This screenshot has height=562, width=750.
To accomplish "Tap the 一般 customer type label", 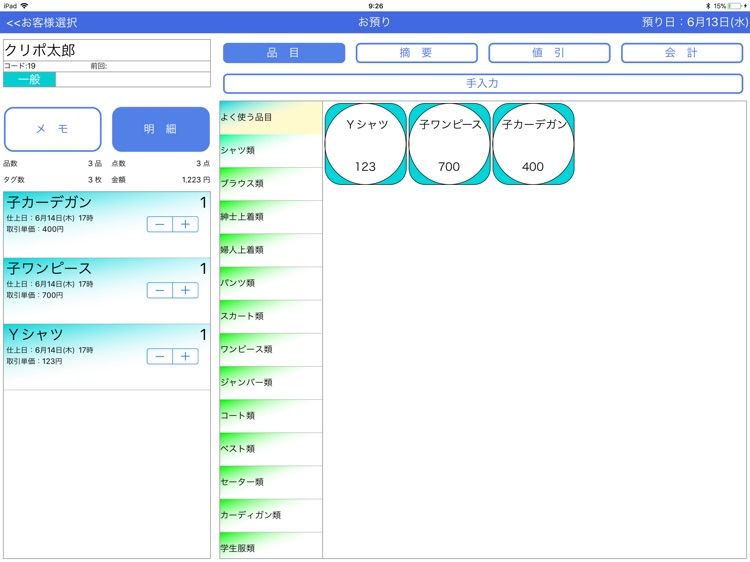I will coord(30,79).
